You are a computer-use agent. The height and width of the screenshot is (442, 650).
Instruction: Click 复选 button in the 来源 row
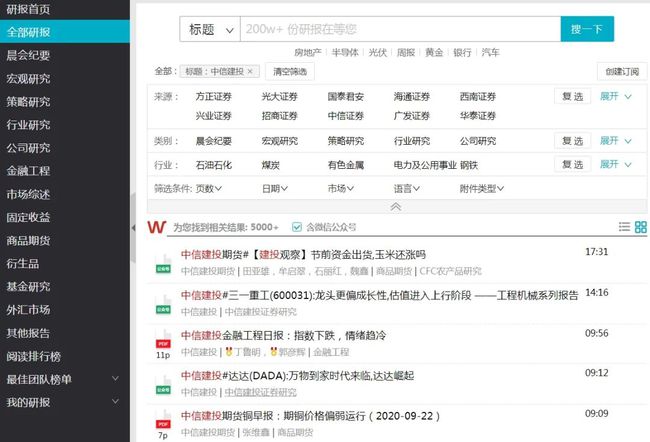[x=572, y=97]
